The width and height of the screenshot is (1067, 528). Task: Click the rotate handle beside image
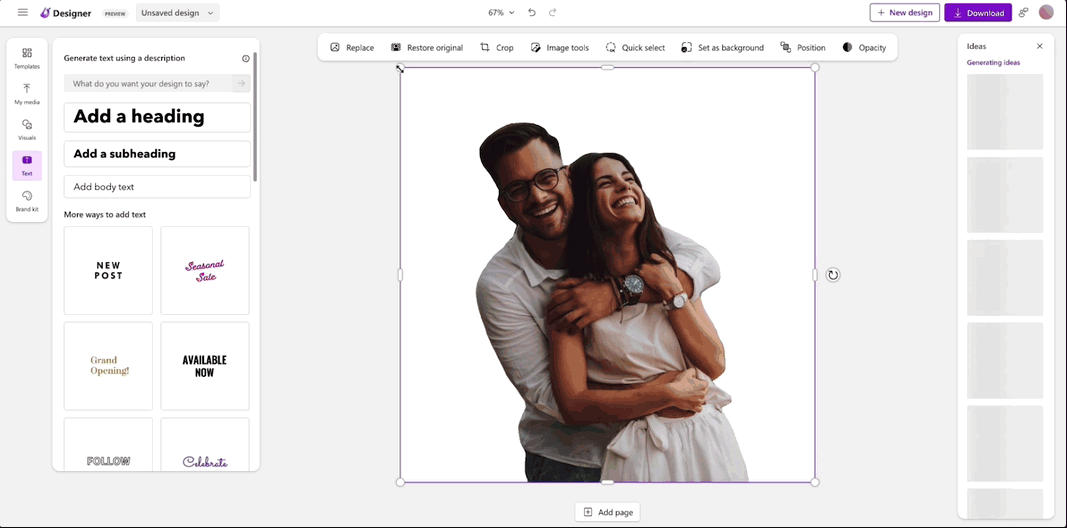(x=833, y=275)
